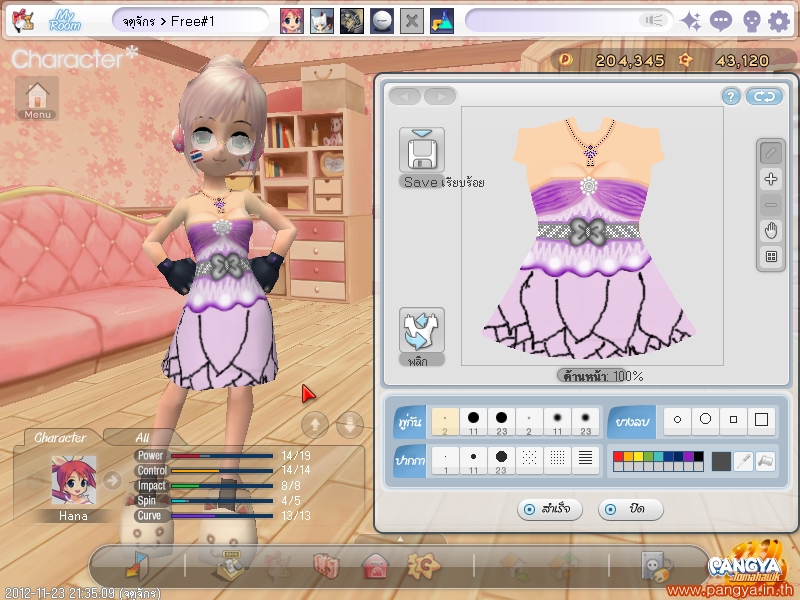Click the ปิด close button
800x600 pixels.
point(631,509)
